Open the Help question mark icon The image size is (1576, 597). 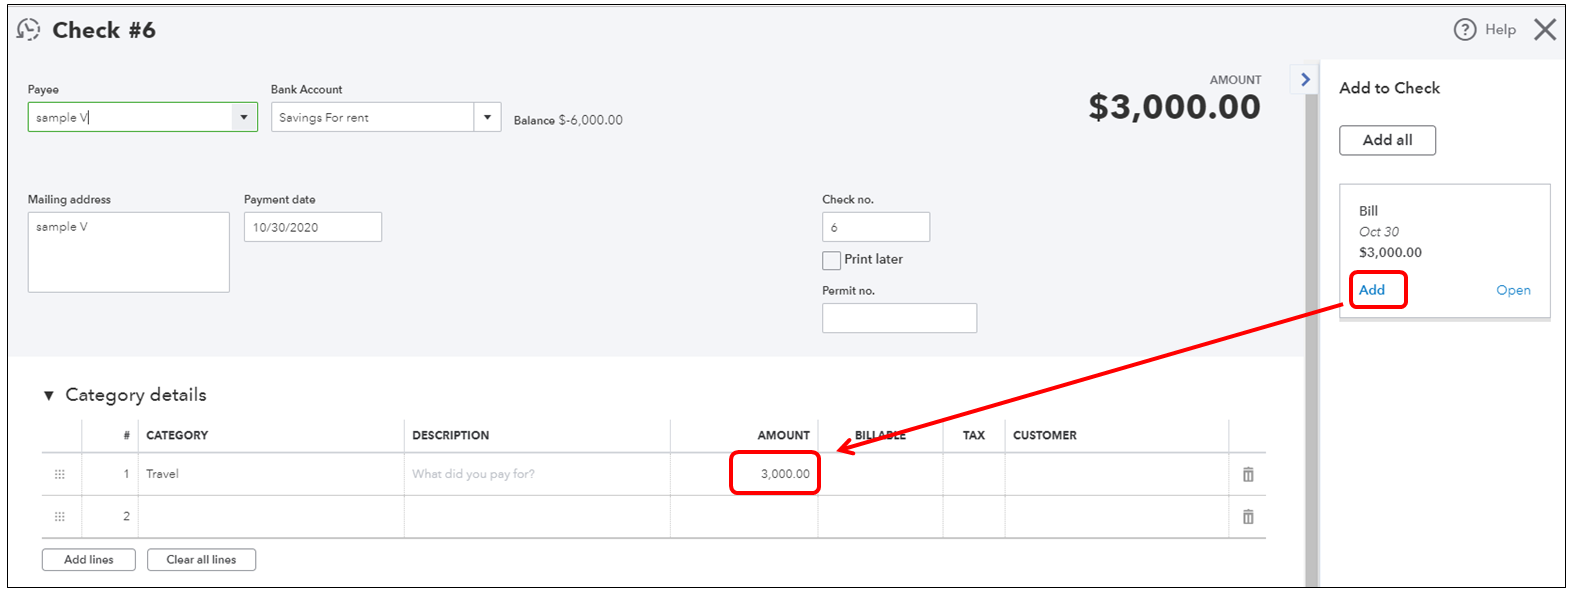(1464, 30)
